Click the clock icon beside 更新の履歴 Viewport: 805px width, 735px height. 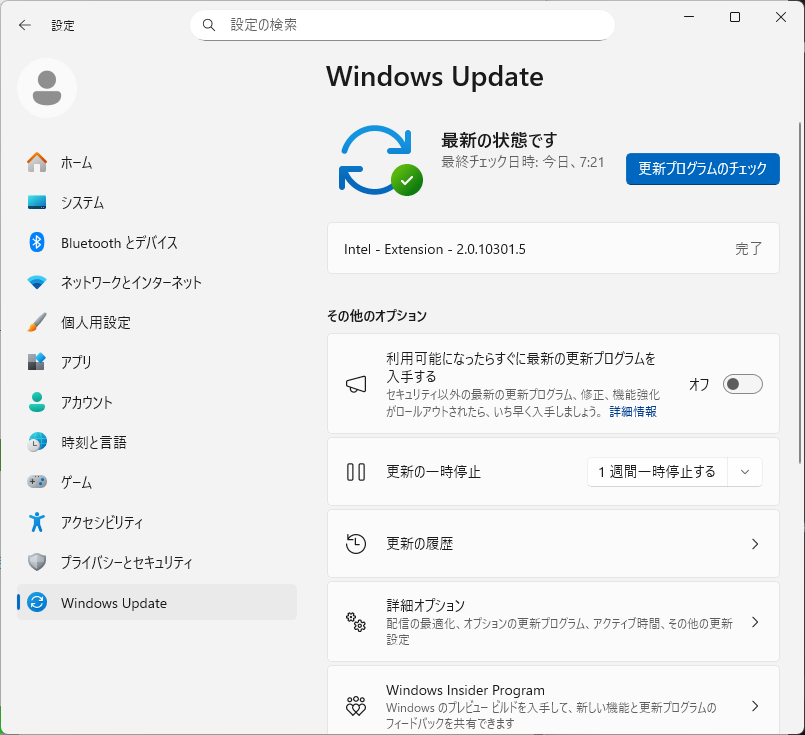click(355, 544)
